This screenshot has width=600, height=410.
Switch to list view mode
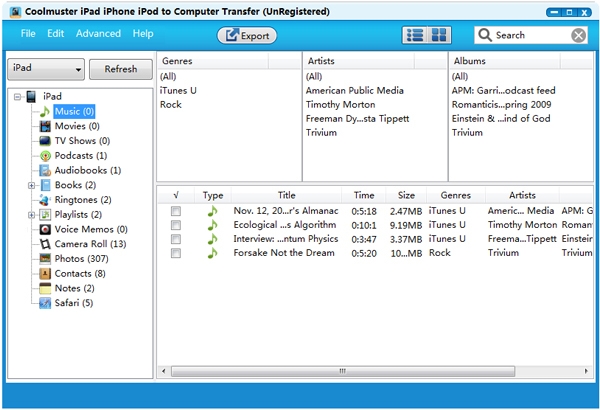coord(415,35)
